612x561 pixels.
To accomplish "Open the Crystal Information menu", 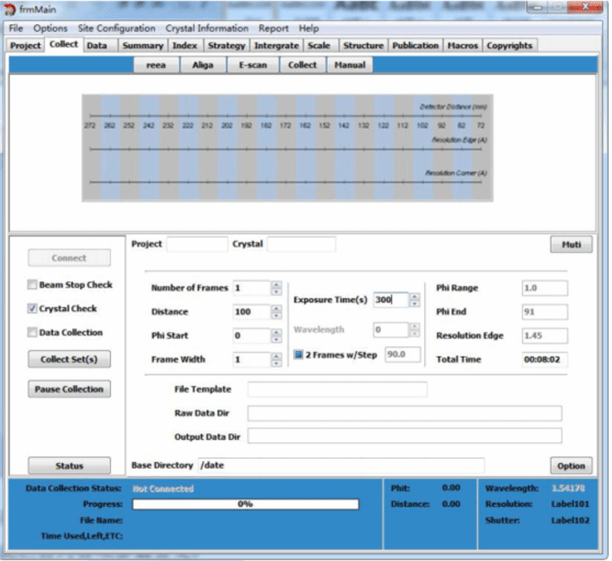I will 207,28.
